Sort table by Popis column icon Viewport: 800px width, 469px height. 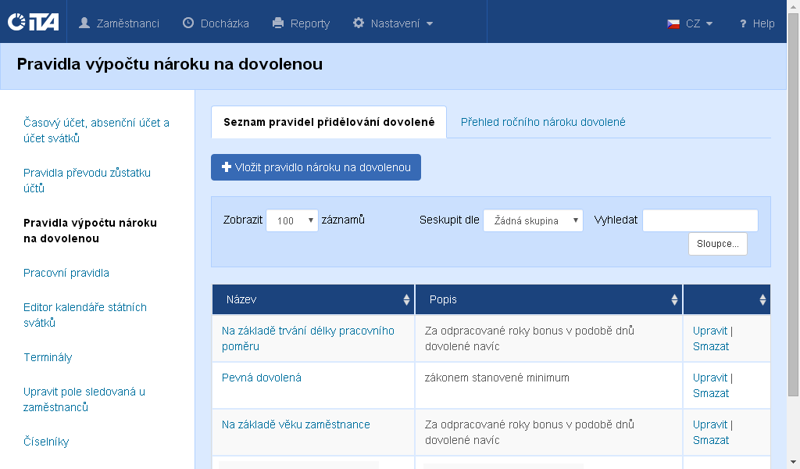tap(674, 300)
